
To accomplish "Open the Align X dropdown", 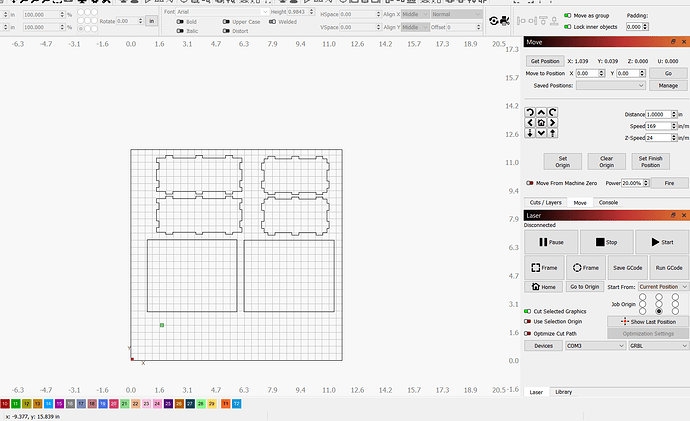I will pyautogui.click(x=415, y=15).
